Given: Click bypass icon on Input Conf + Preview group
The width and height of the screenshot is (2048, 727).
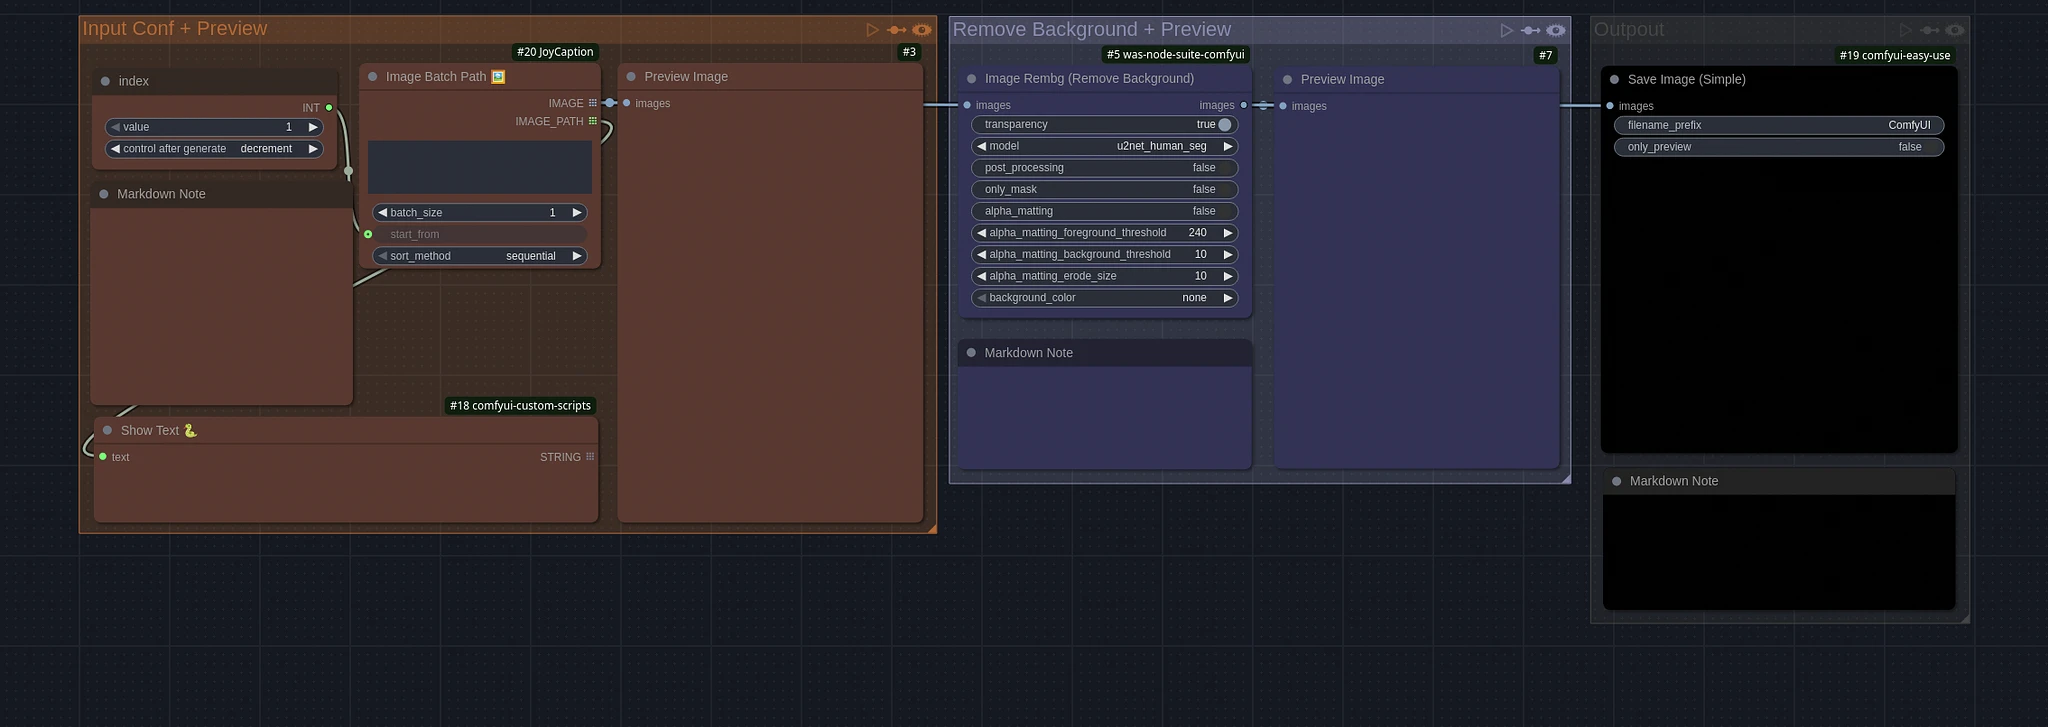Looking at the screenshot, I should coord(896,30).
